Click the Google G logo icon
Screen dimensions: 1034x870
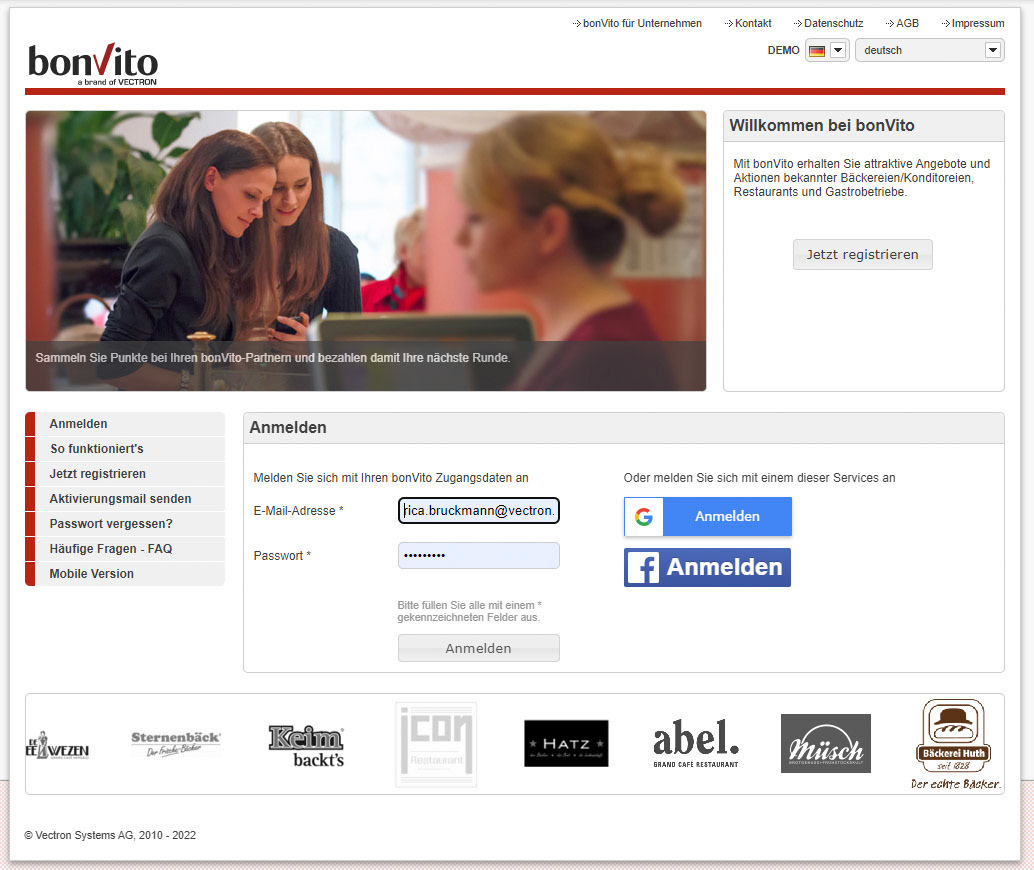[x=644, y=516]
